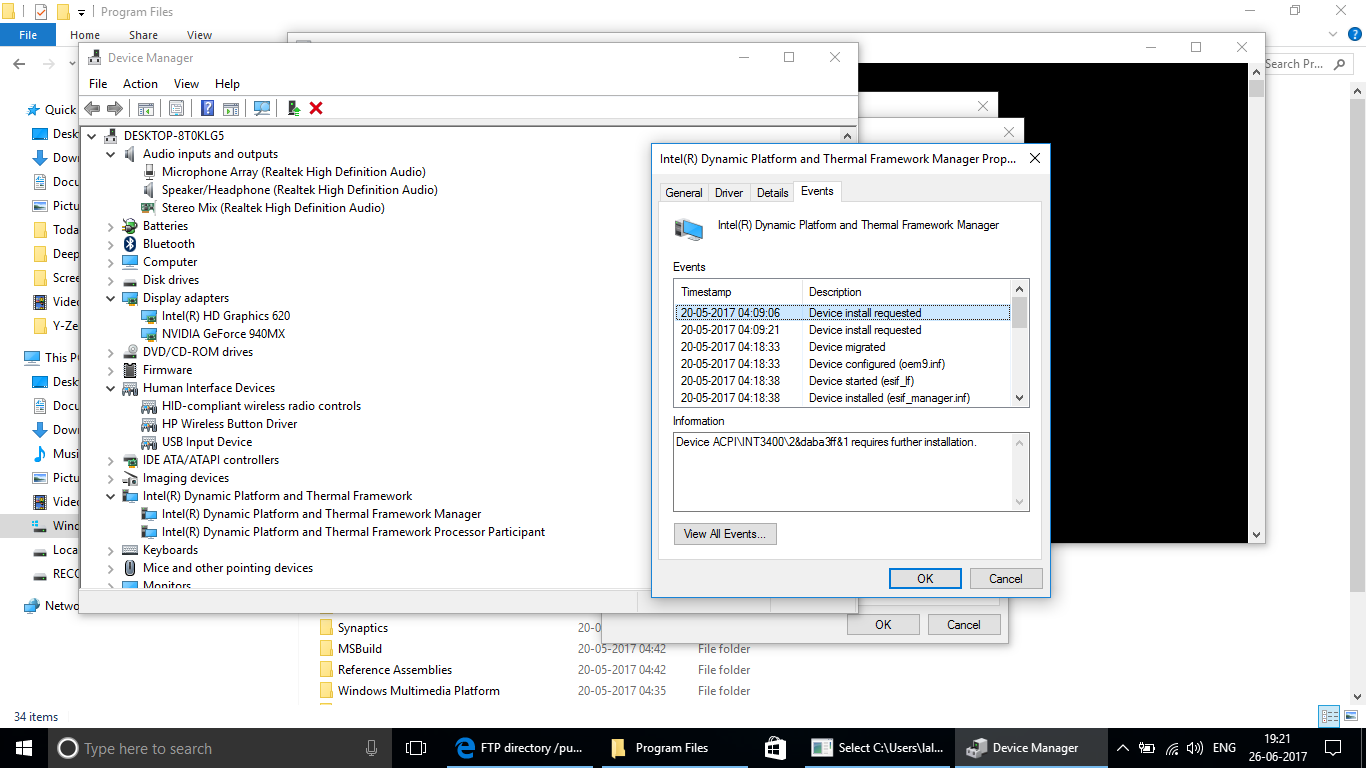Click the Forward arrow in Device Manager toolbar
1366x768 pixels.
[x=115, y=108]
